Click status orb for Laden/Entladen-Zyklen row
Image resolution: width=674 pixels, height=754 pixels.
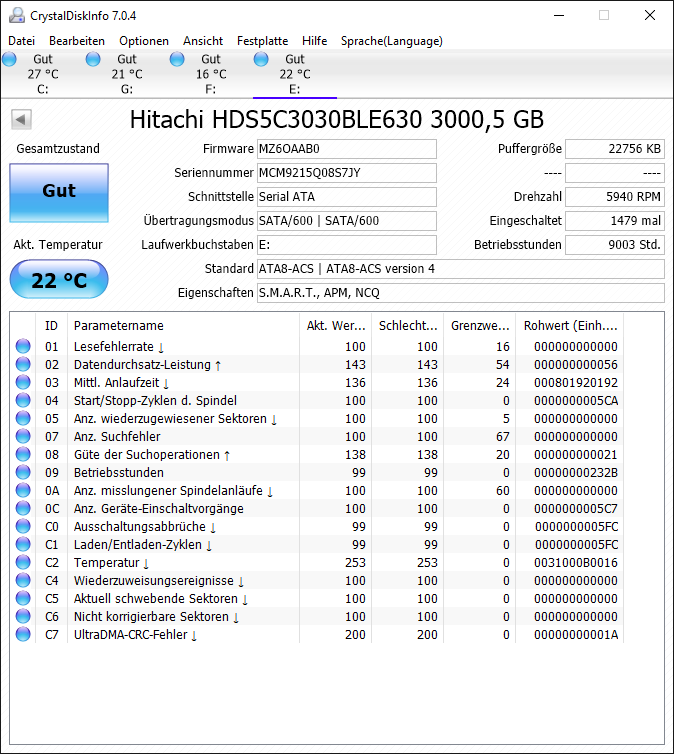(x=23, y=544)
